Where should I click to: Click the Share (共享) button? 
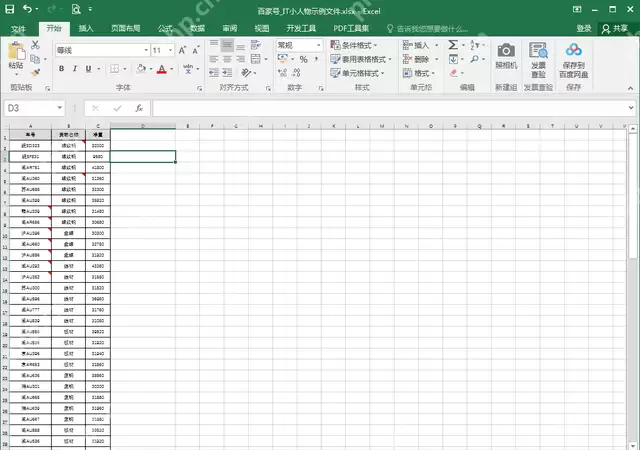point(612,28)
